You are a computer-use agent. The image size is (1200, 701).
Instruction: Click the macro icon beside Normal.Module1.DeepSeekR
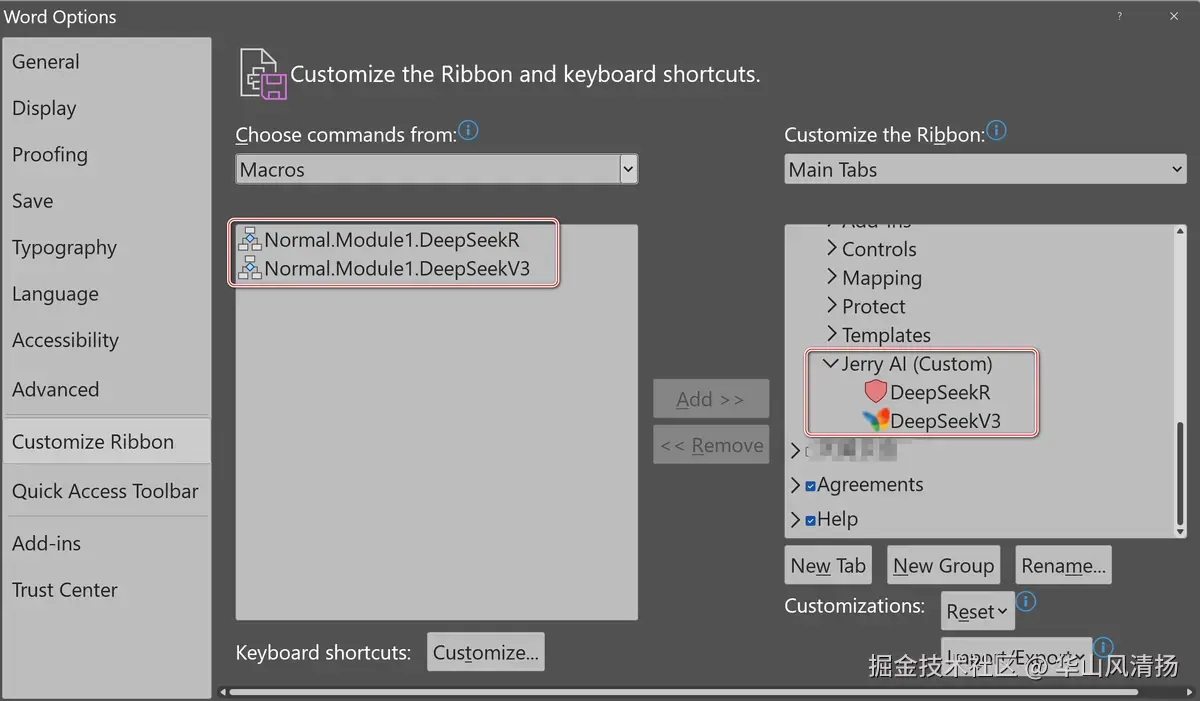(250, 240)
